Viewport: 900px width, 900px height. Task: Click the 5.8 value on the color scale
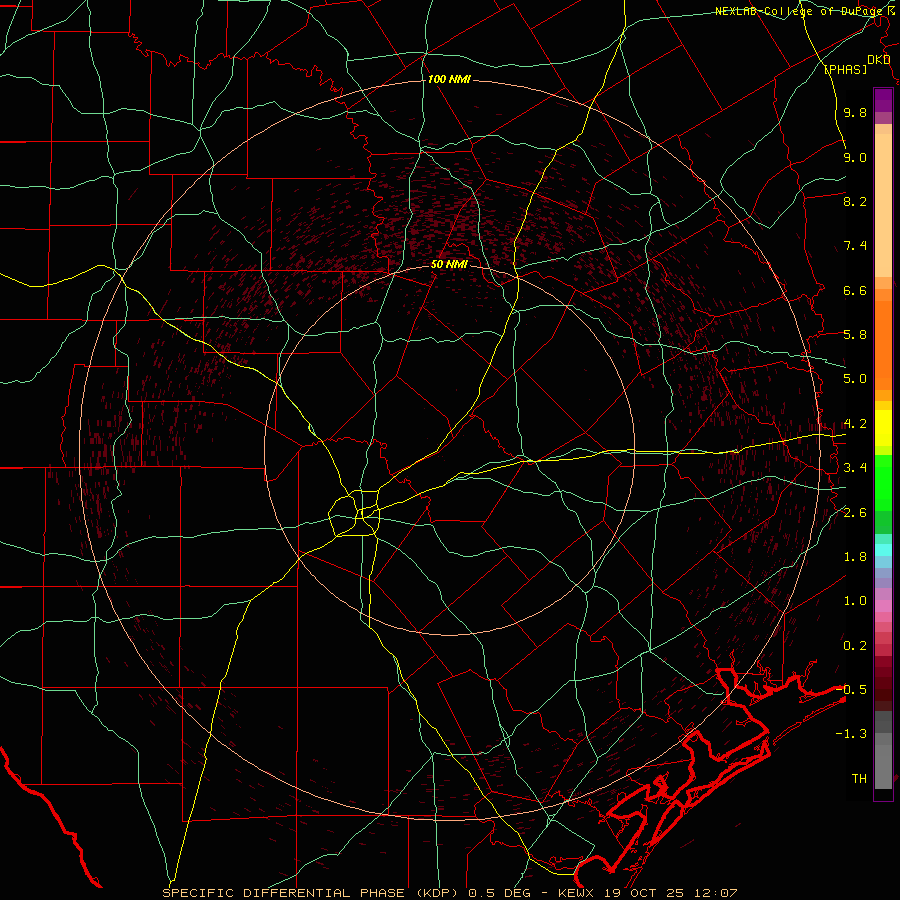[x=855, y=335]
